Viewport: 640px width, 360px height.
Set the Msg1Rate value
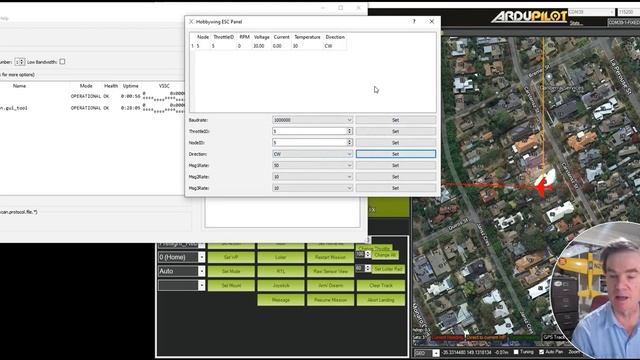(x=395, y=165)
